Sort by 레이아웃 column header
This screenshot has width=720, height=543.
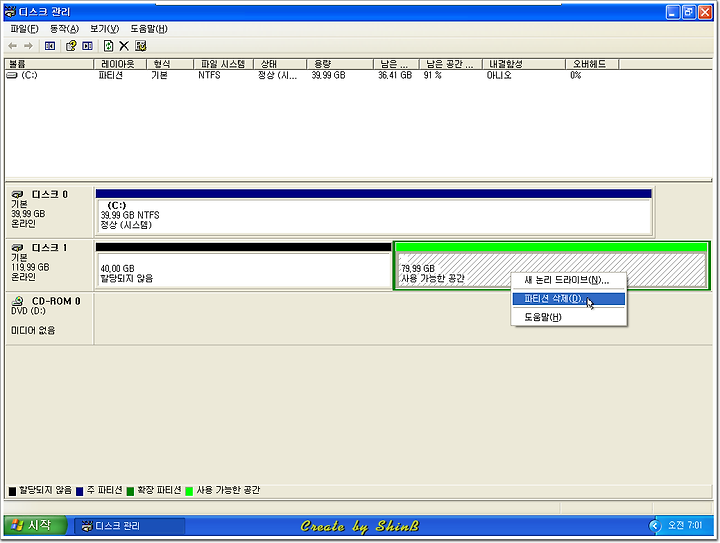tap(120, 64)
